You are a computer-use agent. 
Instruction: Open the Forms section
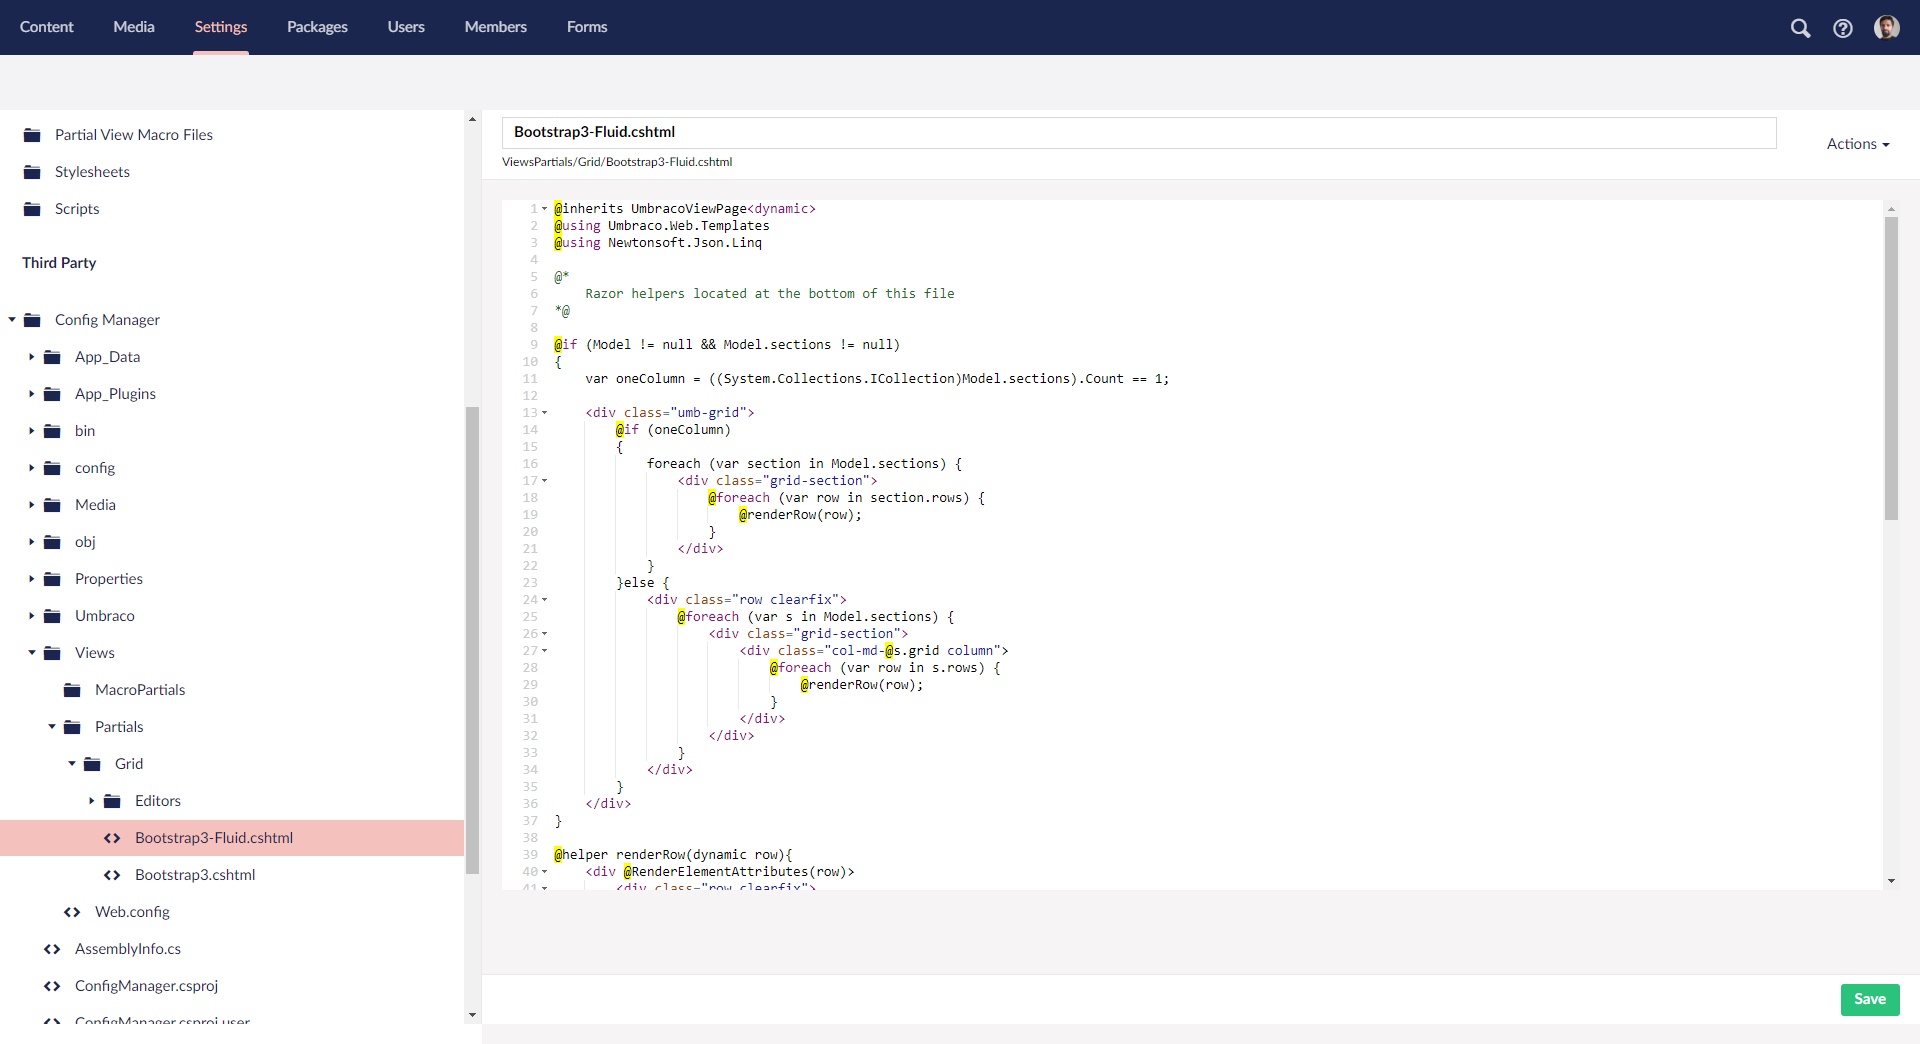click(587, 27)
